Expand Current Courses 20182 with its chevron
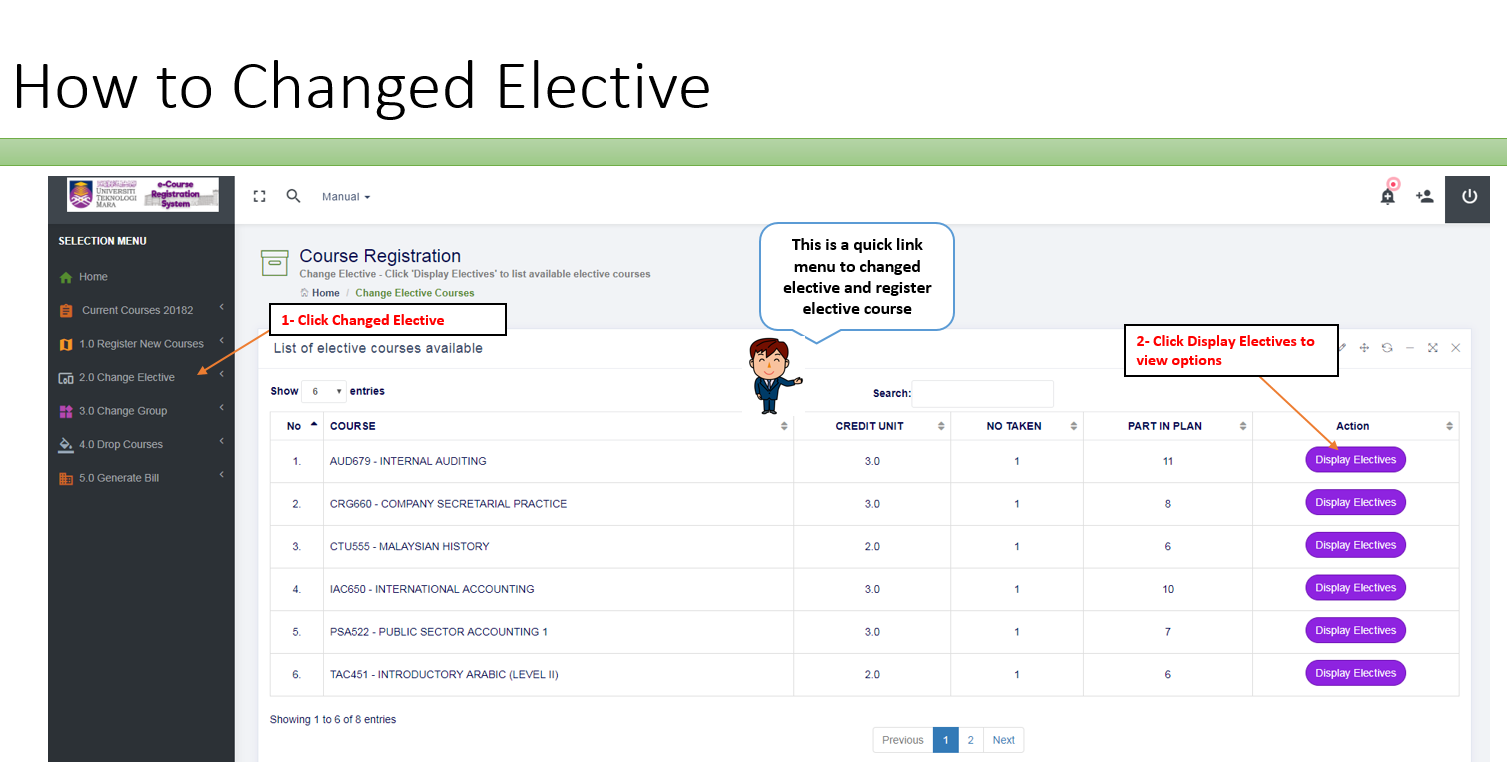The height and width of the screenshot is (782, 1507). (221, 308)
